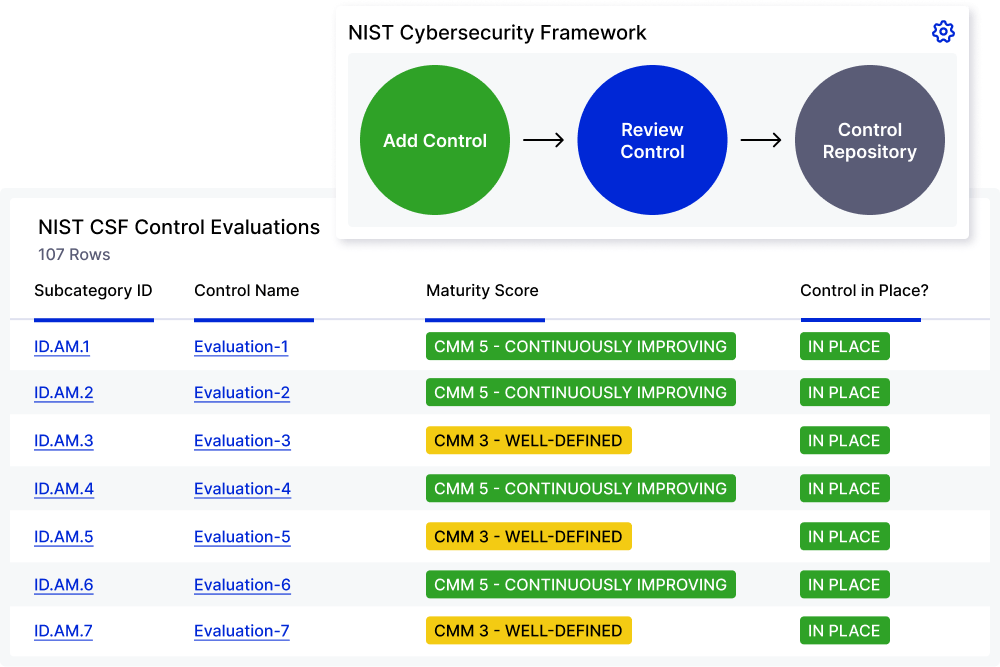Click the Evaluation-7 control link
The image size is (1000, 667).
[x=242, y=631]
